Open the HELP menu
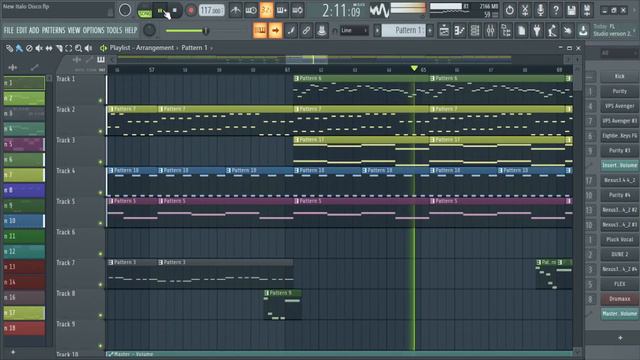Image resolution: width=640 pixels, height=360 pixels. click(131, 31)
